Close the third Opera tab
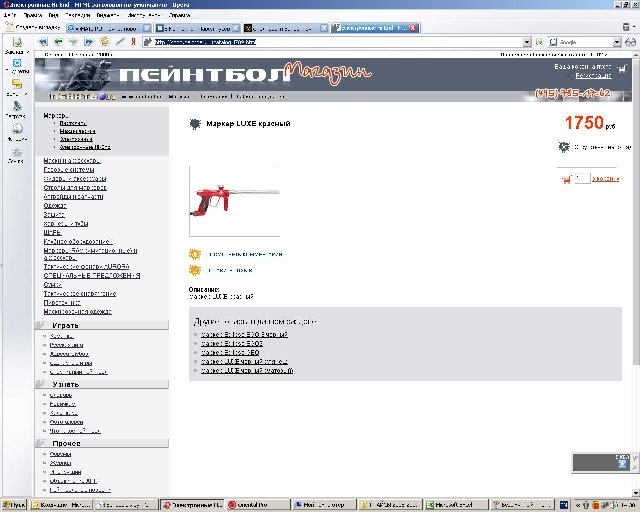Viewport: 640px width, 512px height. (x=324, y=28)
